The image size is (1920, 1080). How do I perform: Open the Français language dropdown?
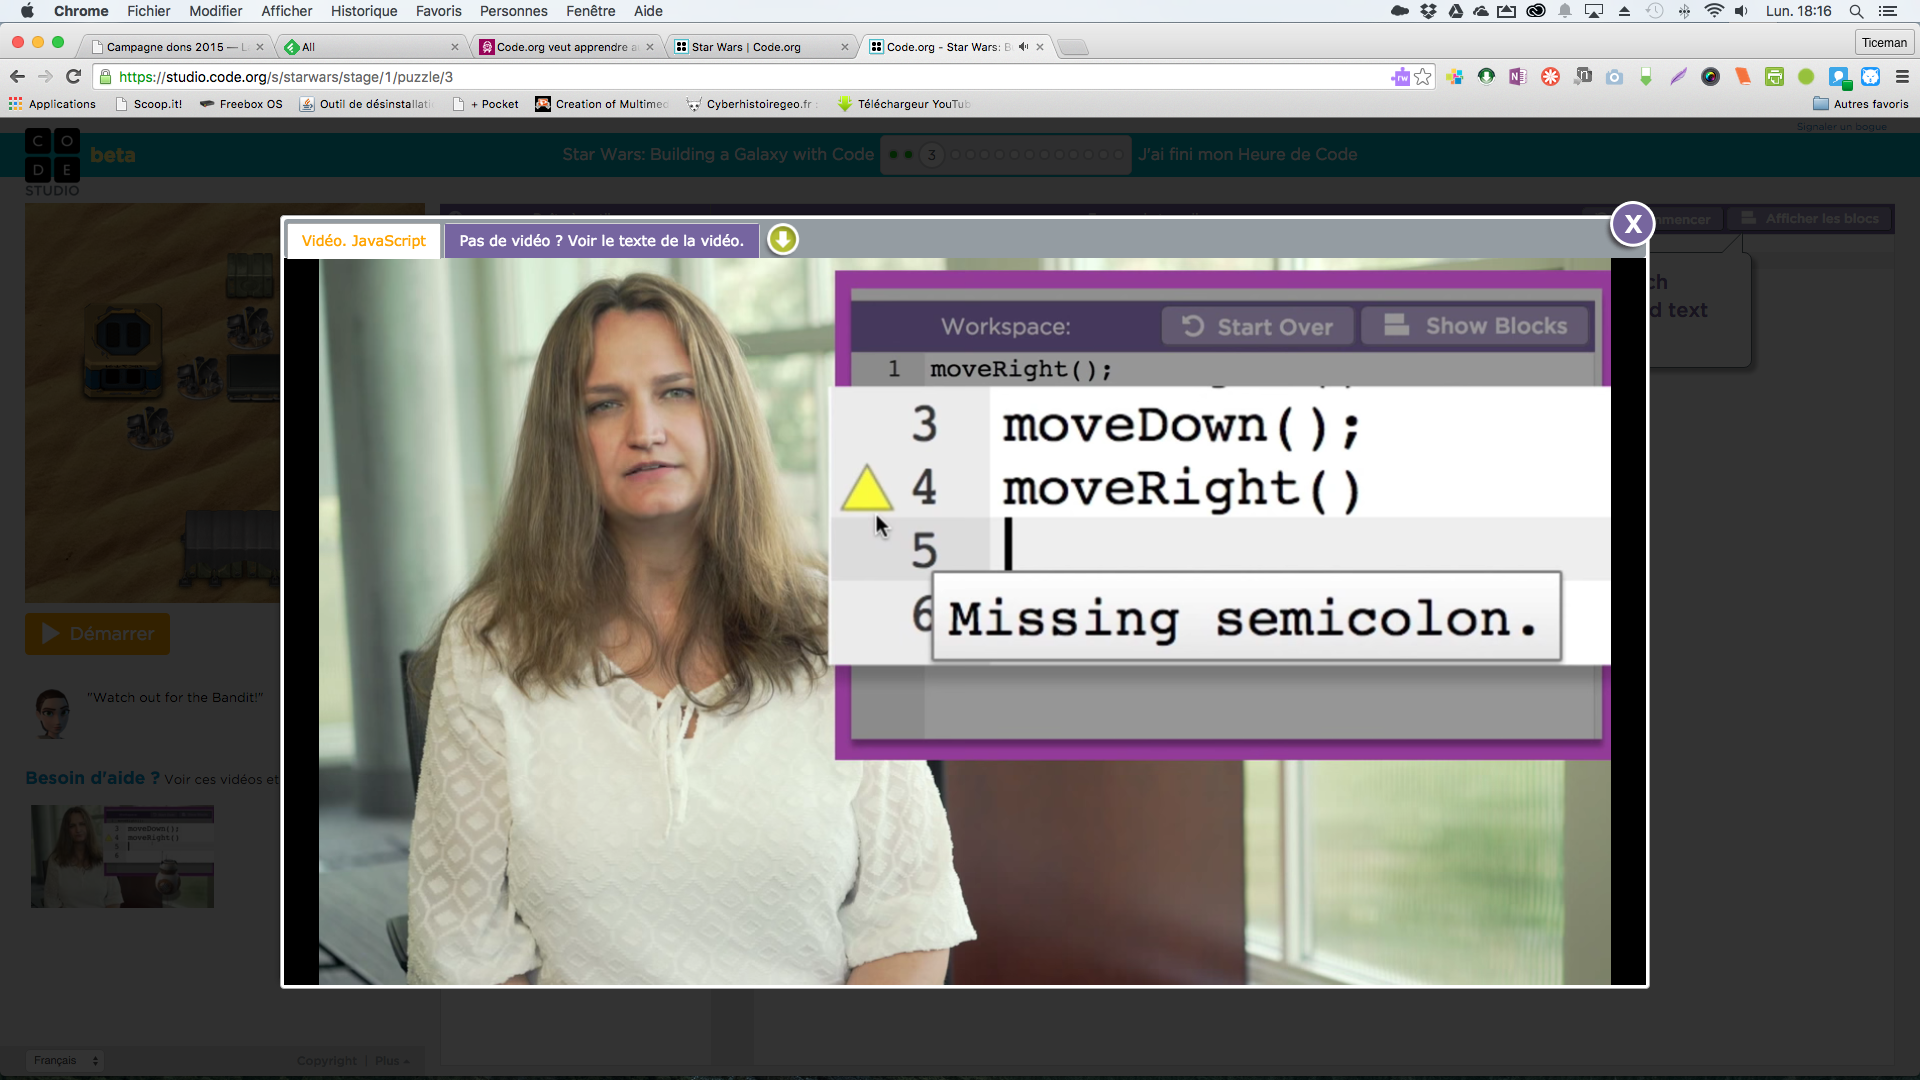(66, 1061)
